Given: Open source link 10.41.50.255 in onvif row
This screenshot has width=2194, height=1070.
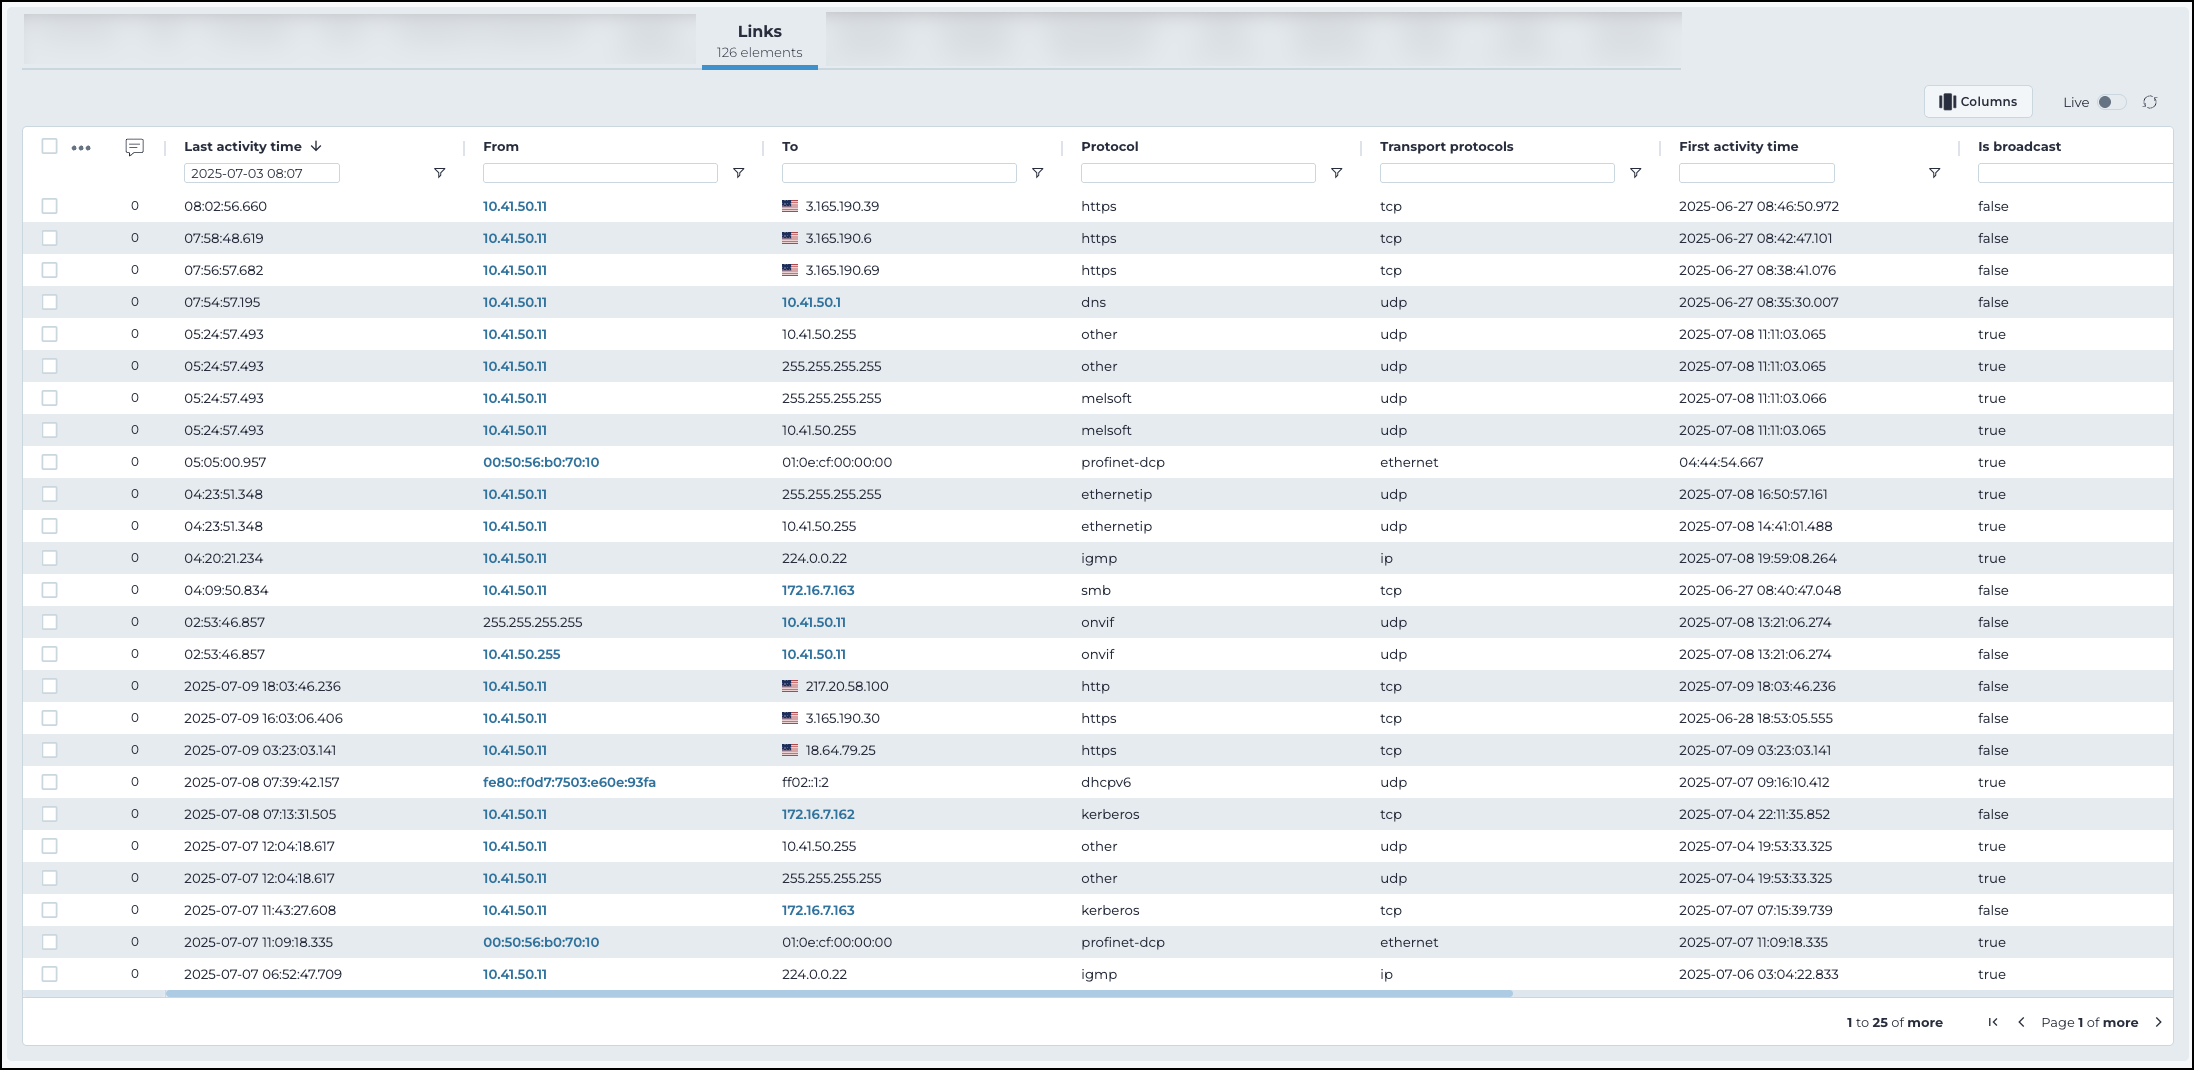Looking at the screenshot, I should 521,654.
